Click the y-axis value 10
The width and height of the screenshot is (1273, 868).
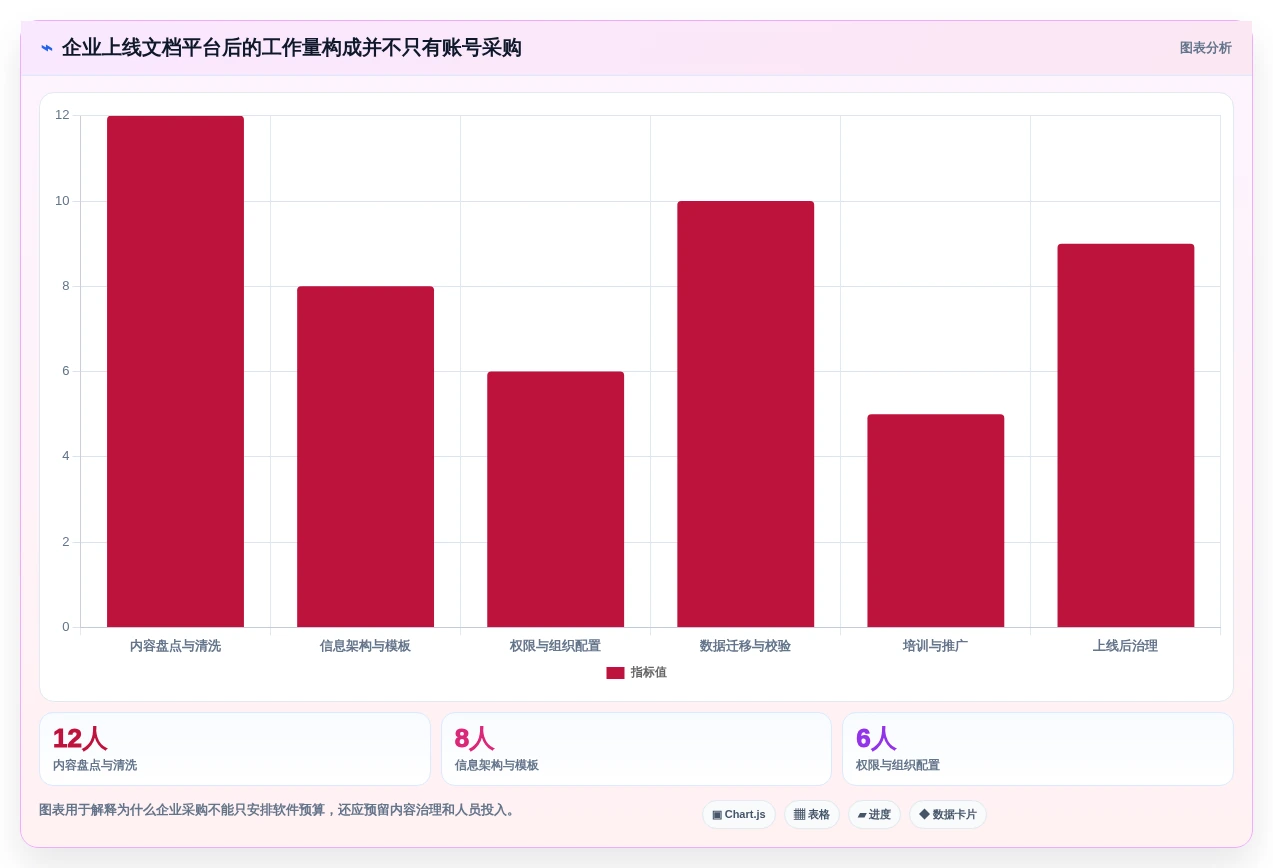tap(62, 201)
